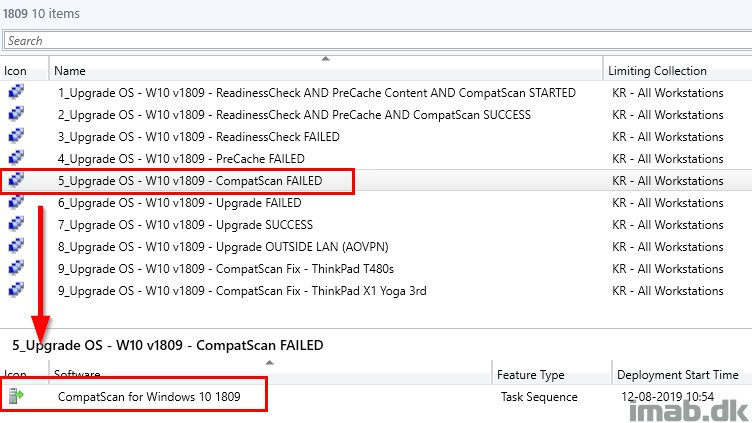Select 2_Upgrade OS ReadinessCheck AND PreCache AND CompatScan SUCCESS row
The width and height of the screenshot is (752, 423).
tap(376, 115)
